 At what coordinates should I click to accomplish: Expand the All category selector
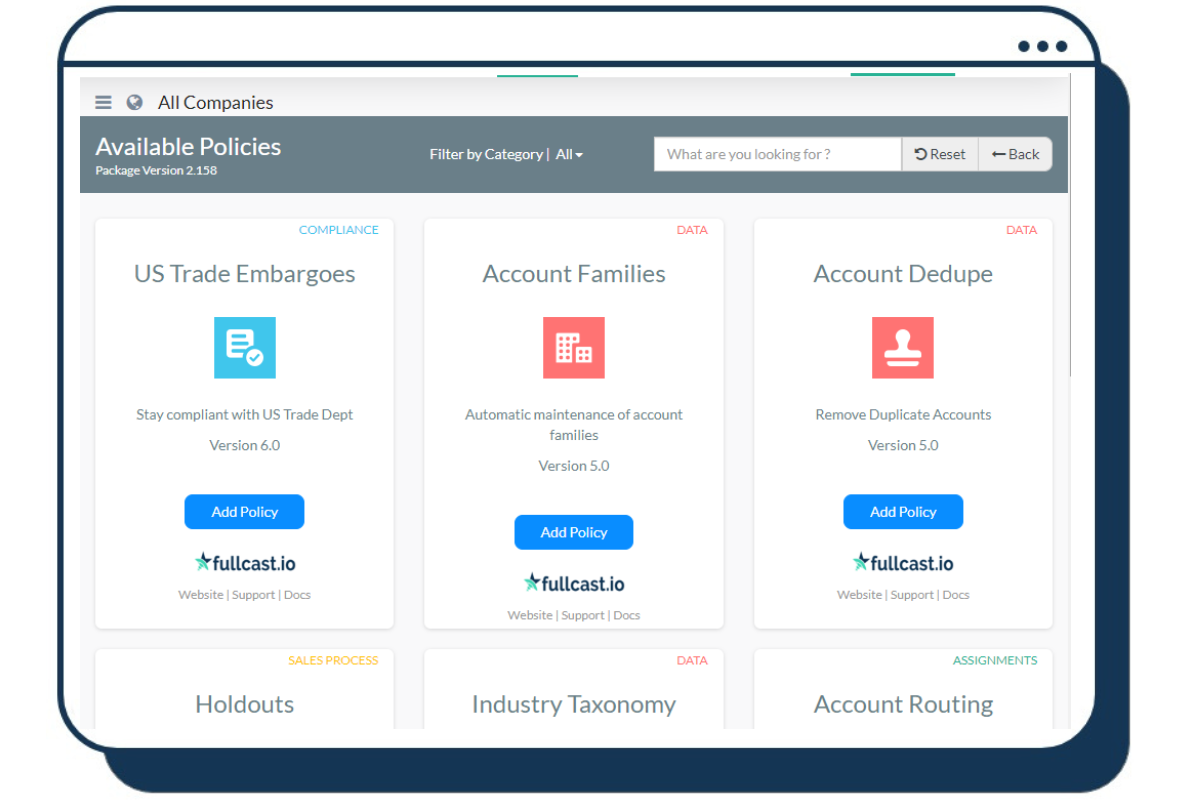568,154
